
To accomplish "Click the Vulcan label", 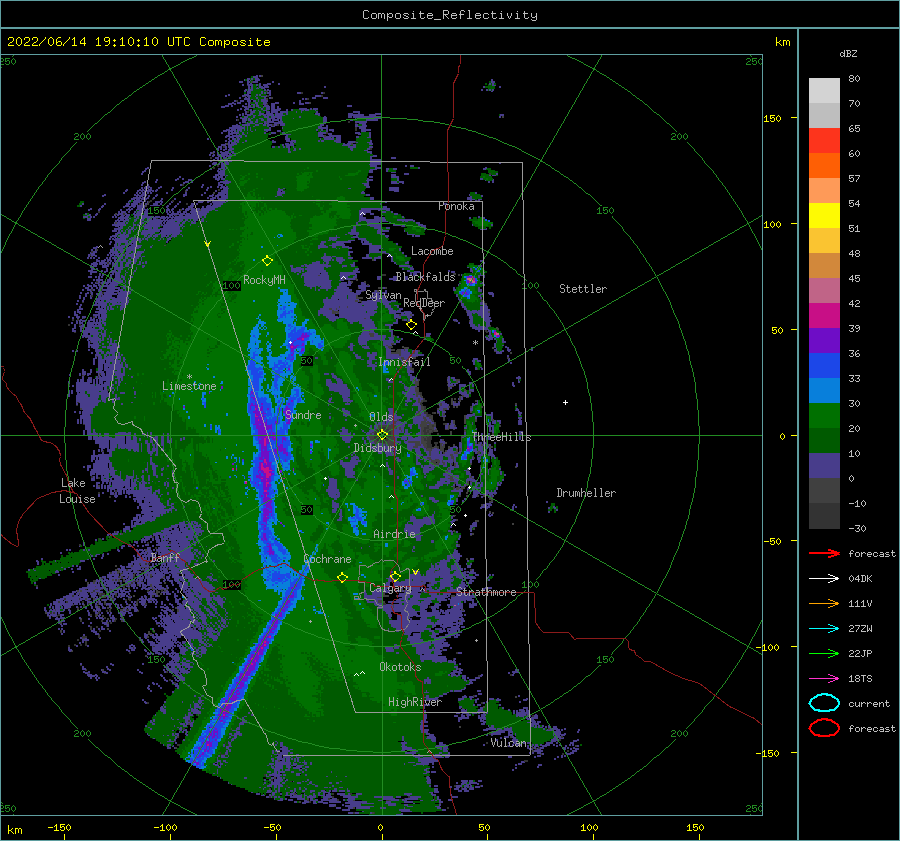I will click(509, 743).
